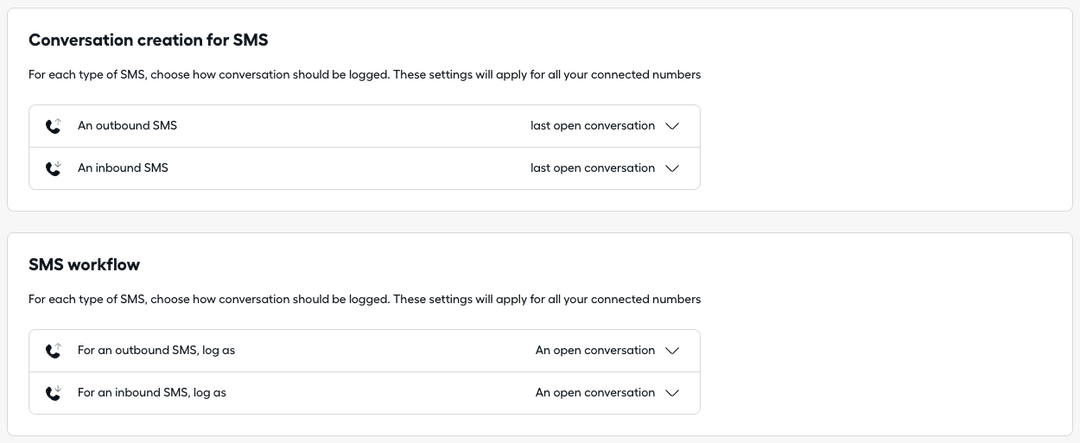The height and width of the screenshot is (443, 1080).
Task: Click outbound phone icon in Conversation creation section
Action: coord(54,126)
